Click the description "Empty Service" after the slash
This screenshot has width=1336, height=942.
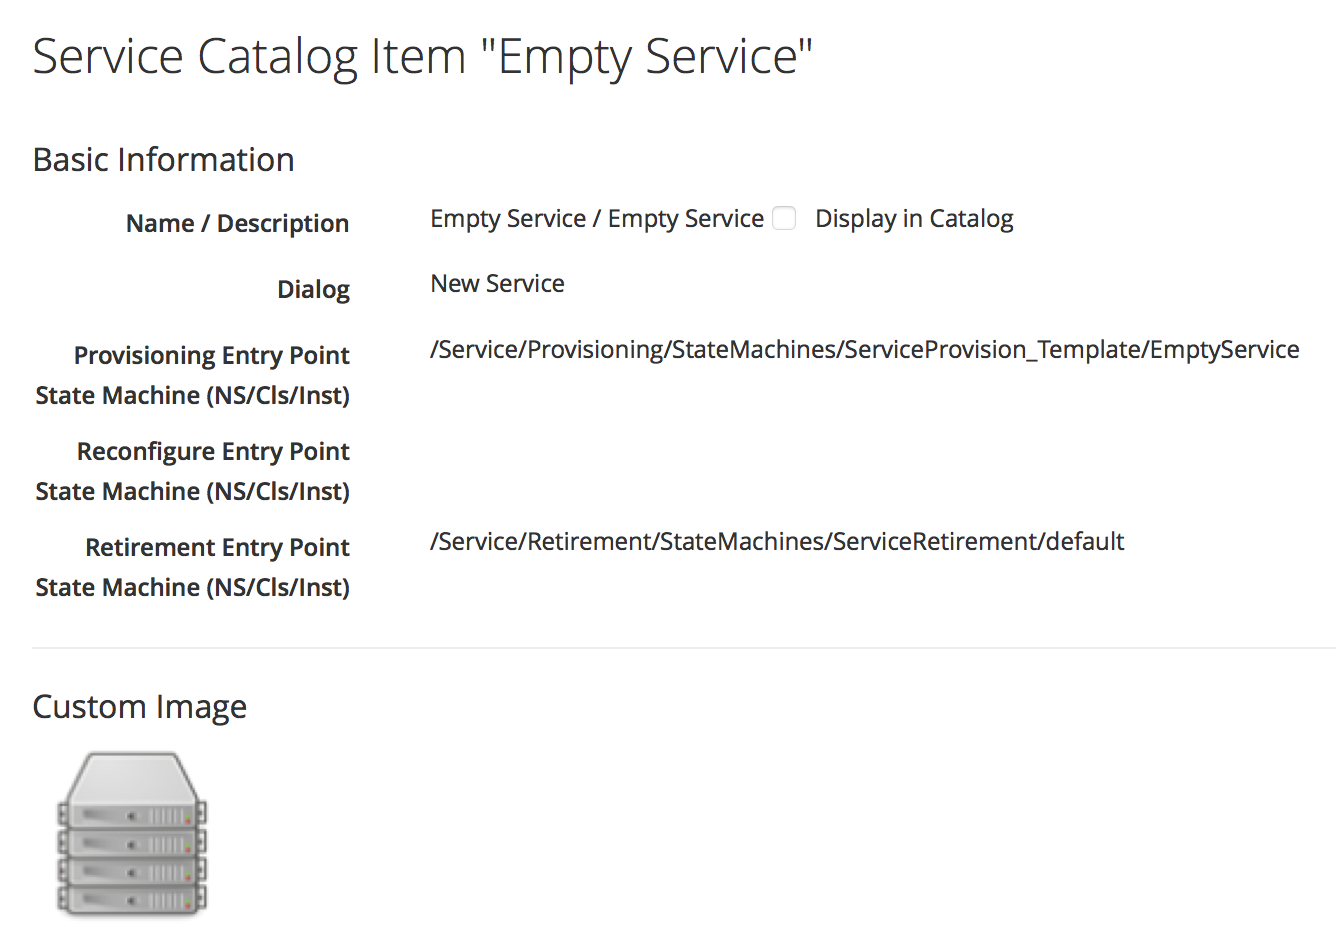pyautogui.click(x=686, y=219)
